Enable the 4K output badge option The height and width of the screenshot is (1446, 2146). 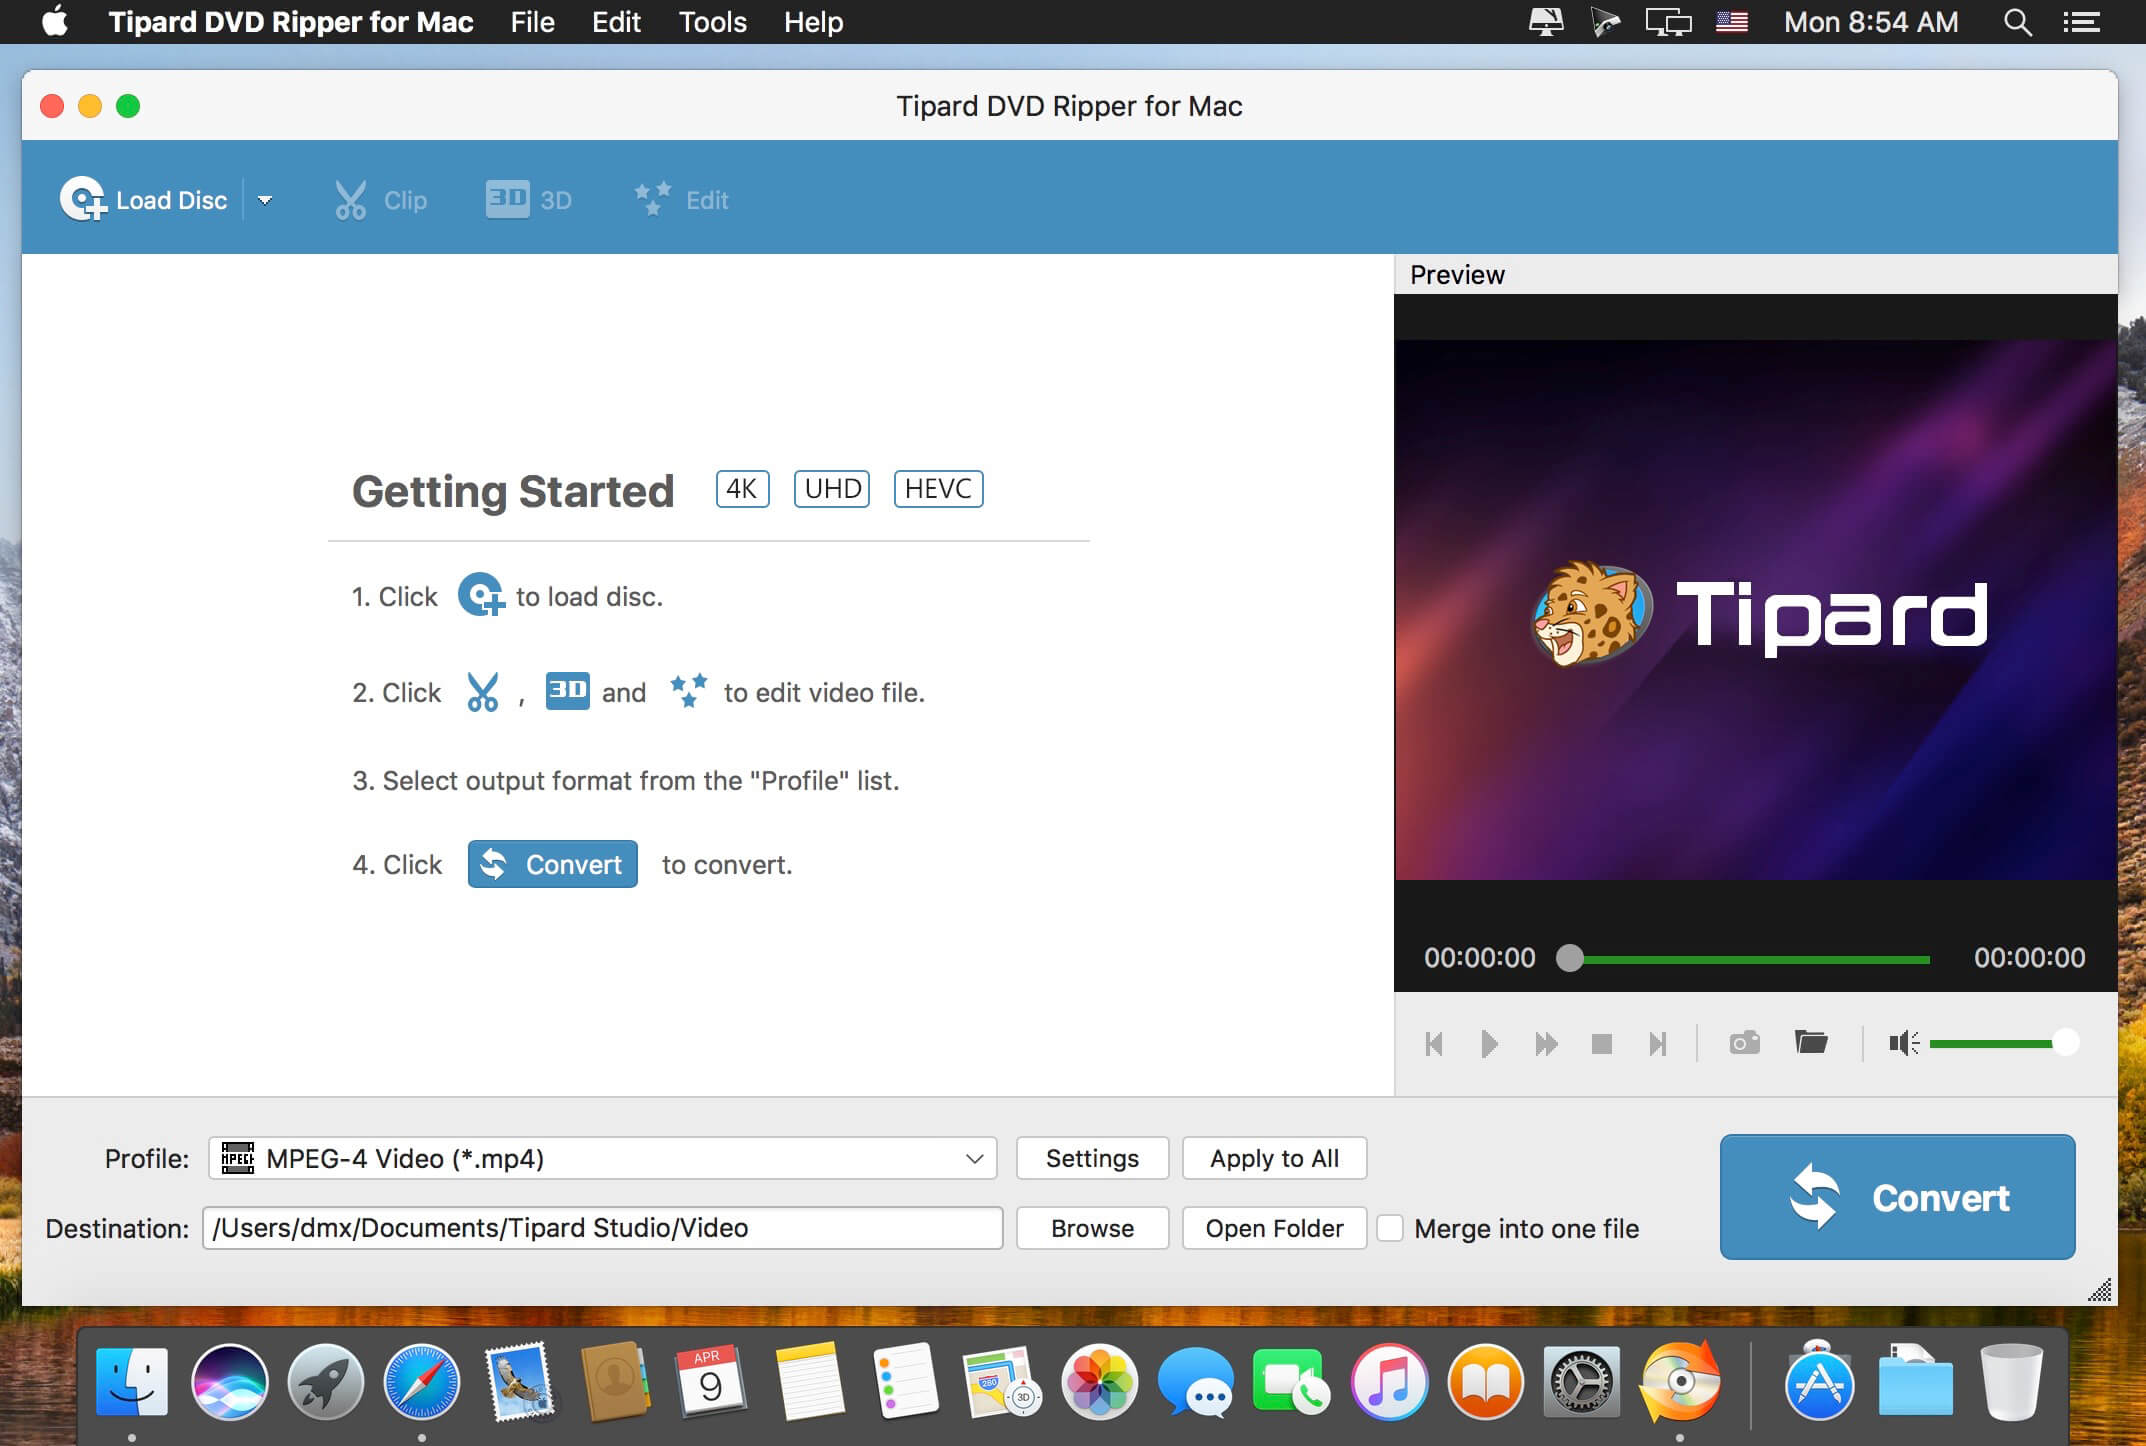point(741,487)
